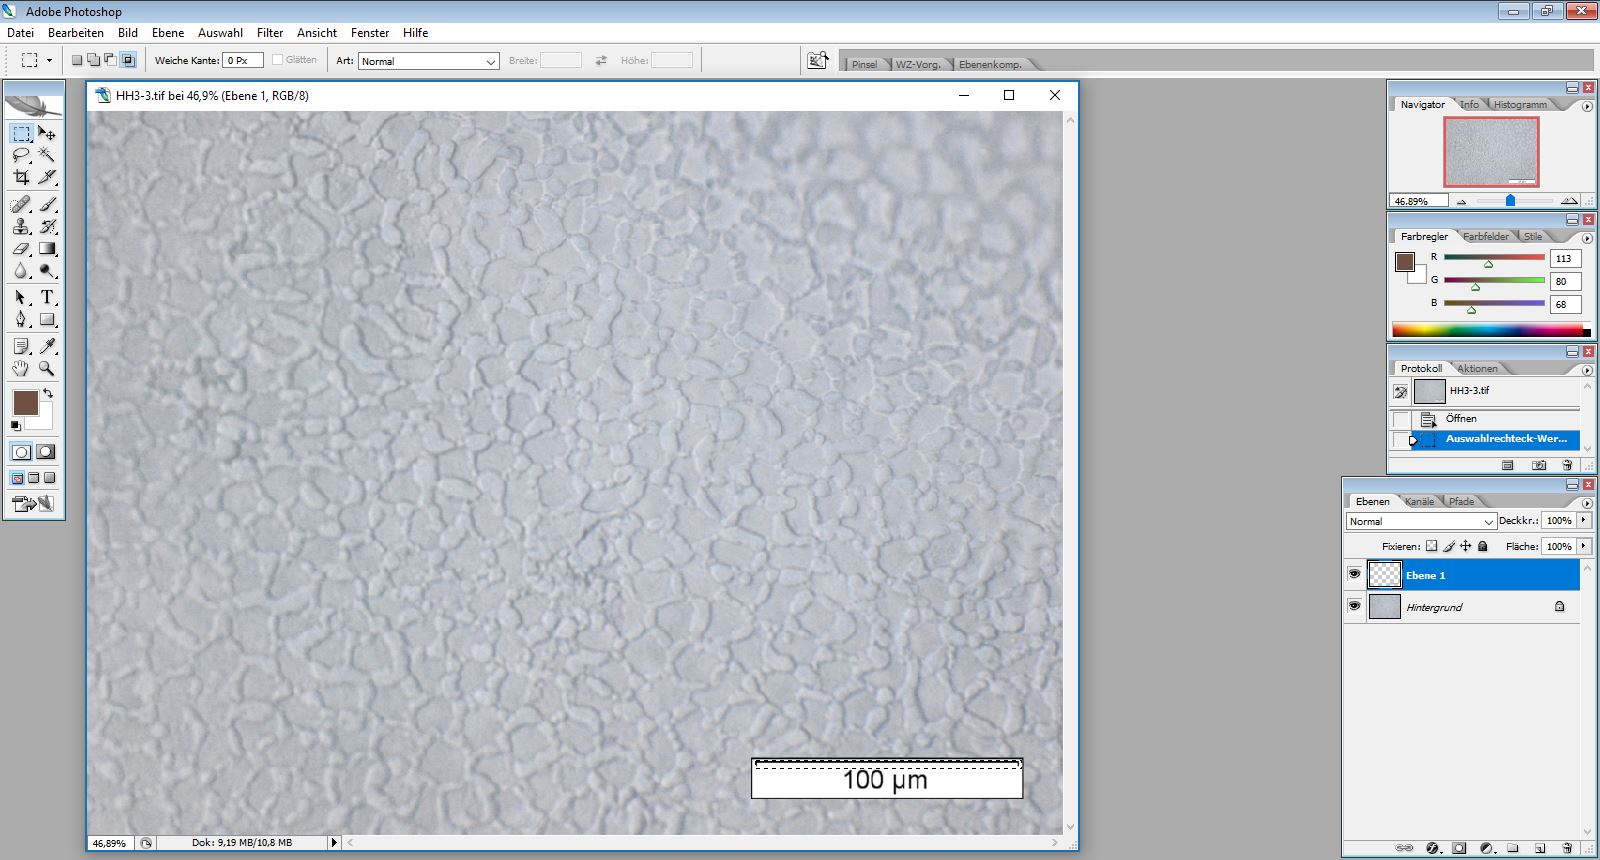This screenshot has width=1600, height=860.
Task: Open the layer blend mode dropdown
Action: (1421, 521)
